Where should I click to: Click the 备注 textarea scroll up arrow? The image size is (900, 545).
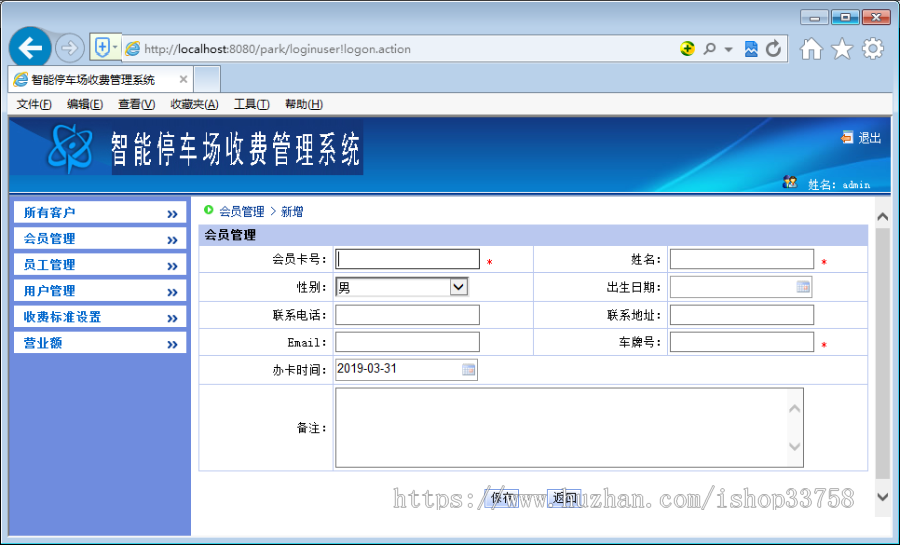point(794,408)
